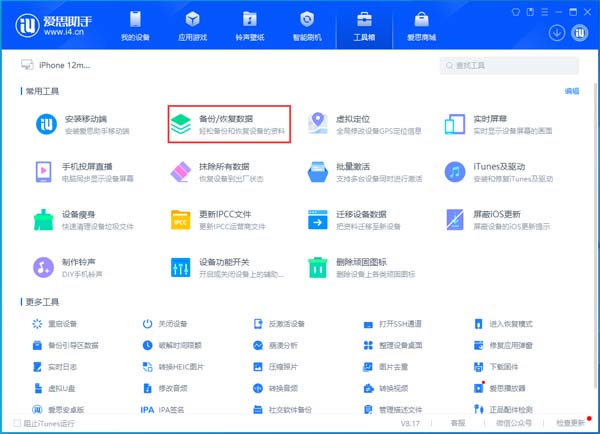Open the 设备功能开关 sliders icon
This screenshot has height=434, width=600.
[x=180, y=267]
